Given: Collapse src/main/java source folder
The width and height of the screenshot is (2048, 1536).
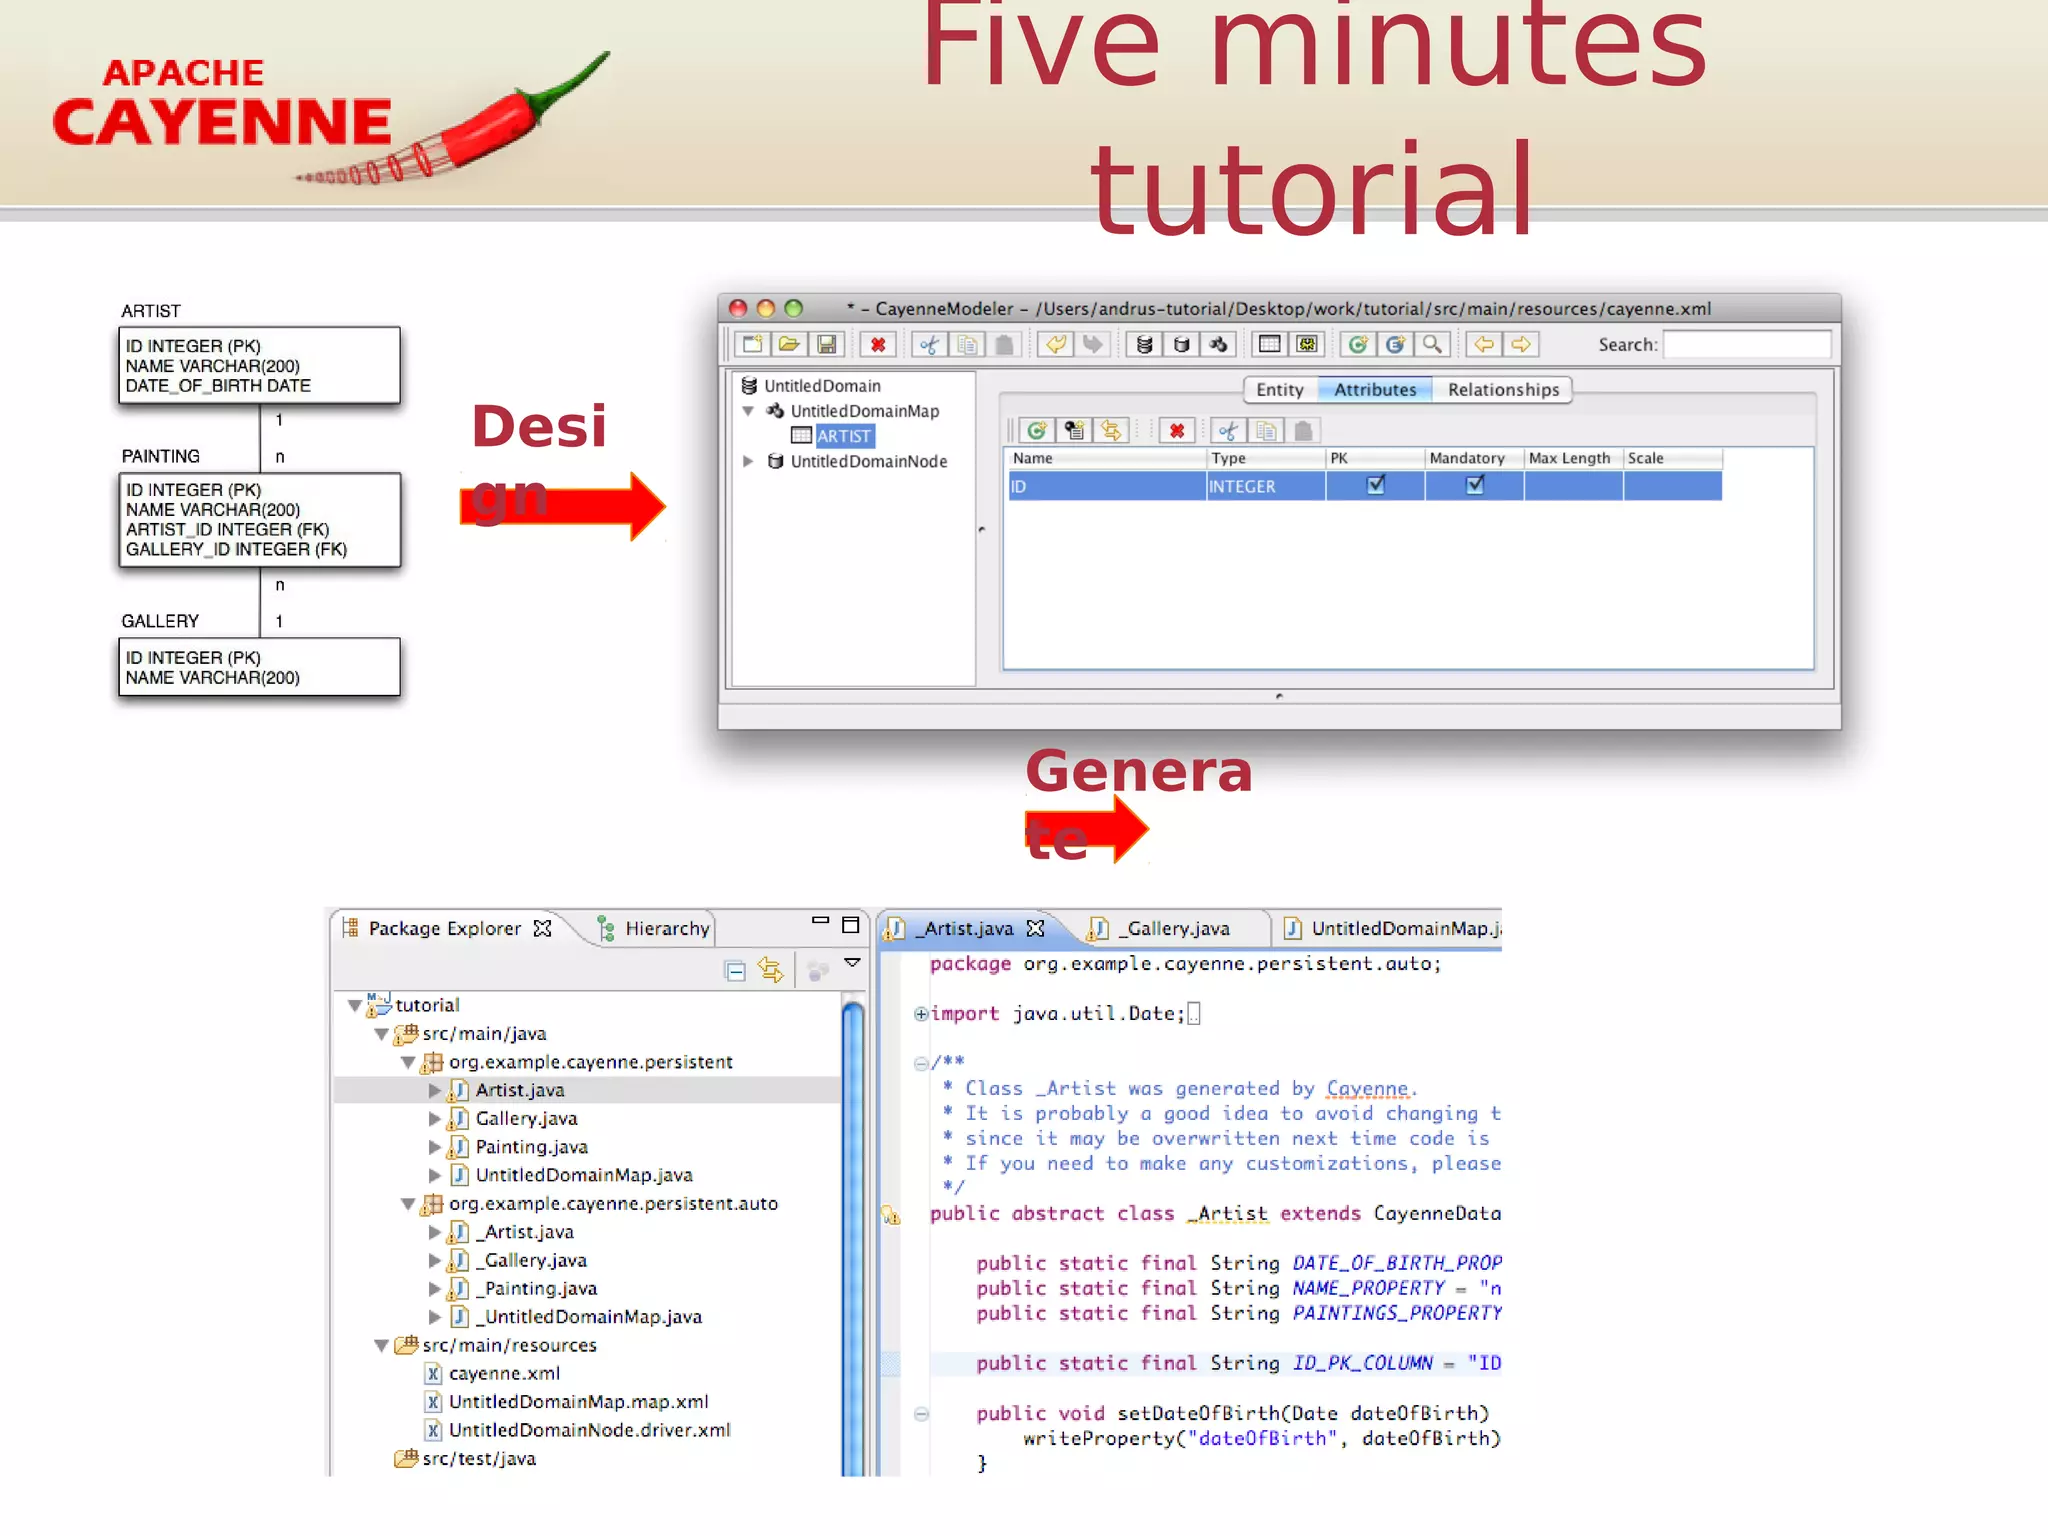Looking at the screenshot, I should point(382,1034).
